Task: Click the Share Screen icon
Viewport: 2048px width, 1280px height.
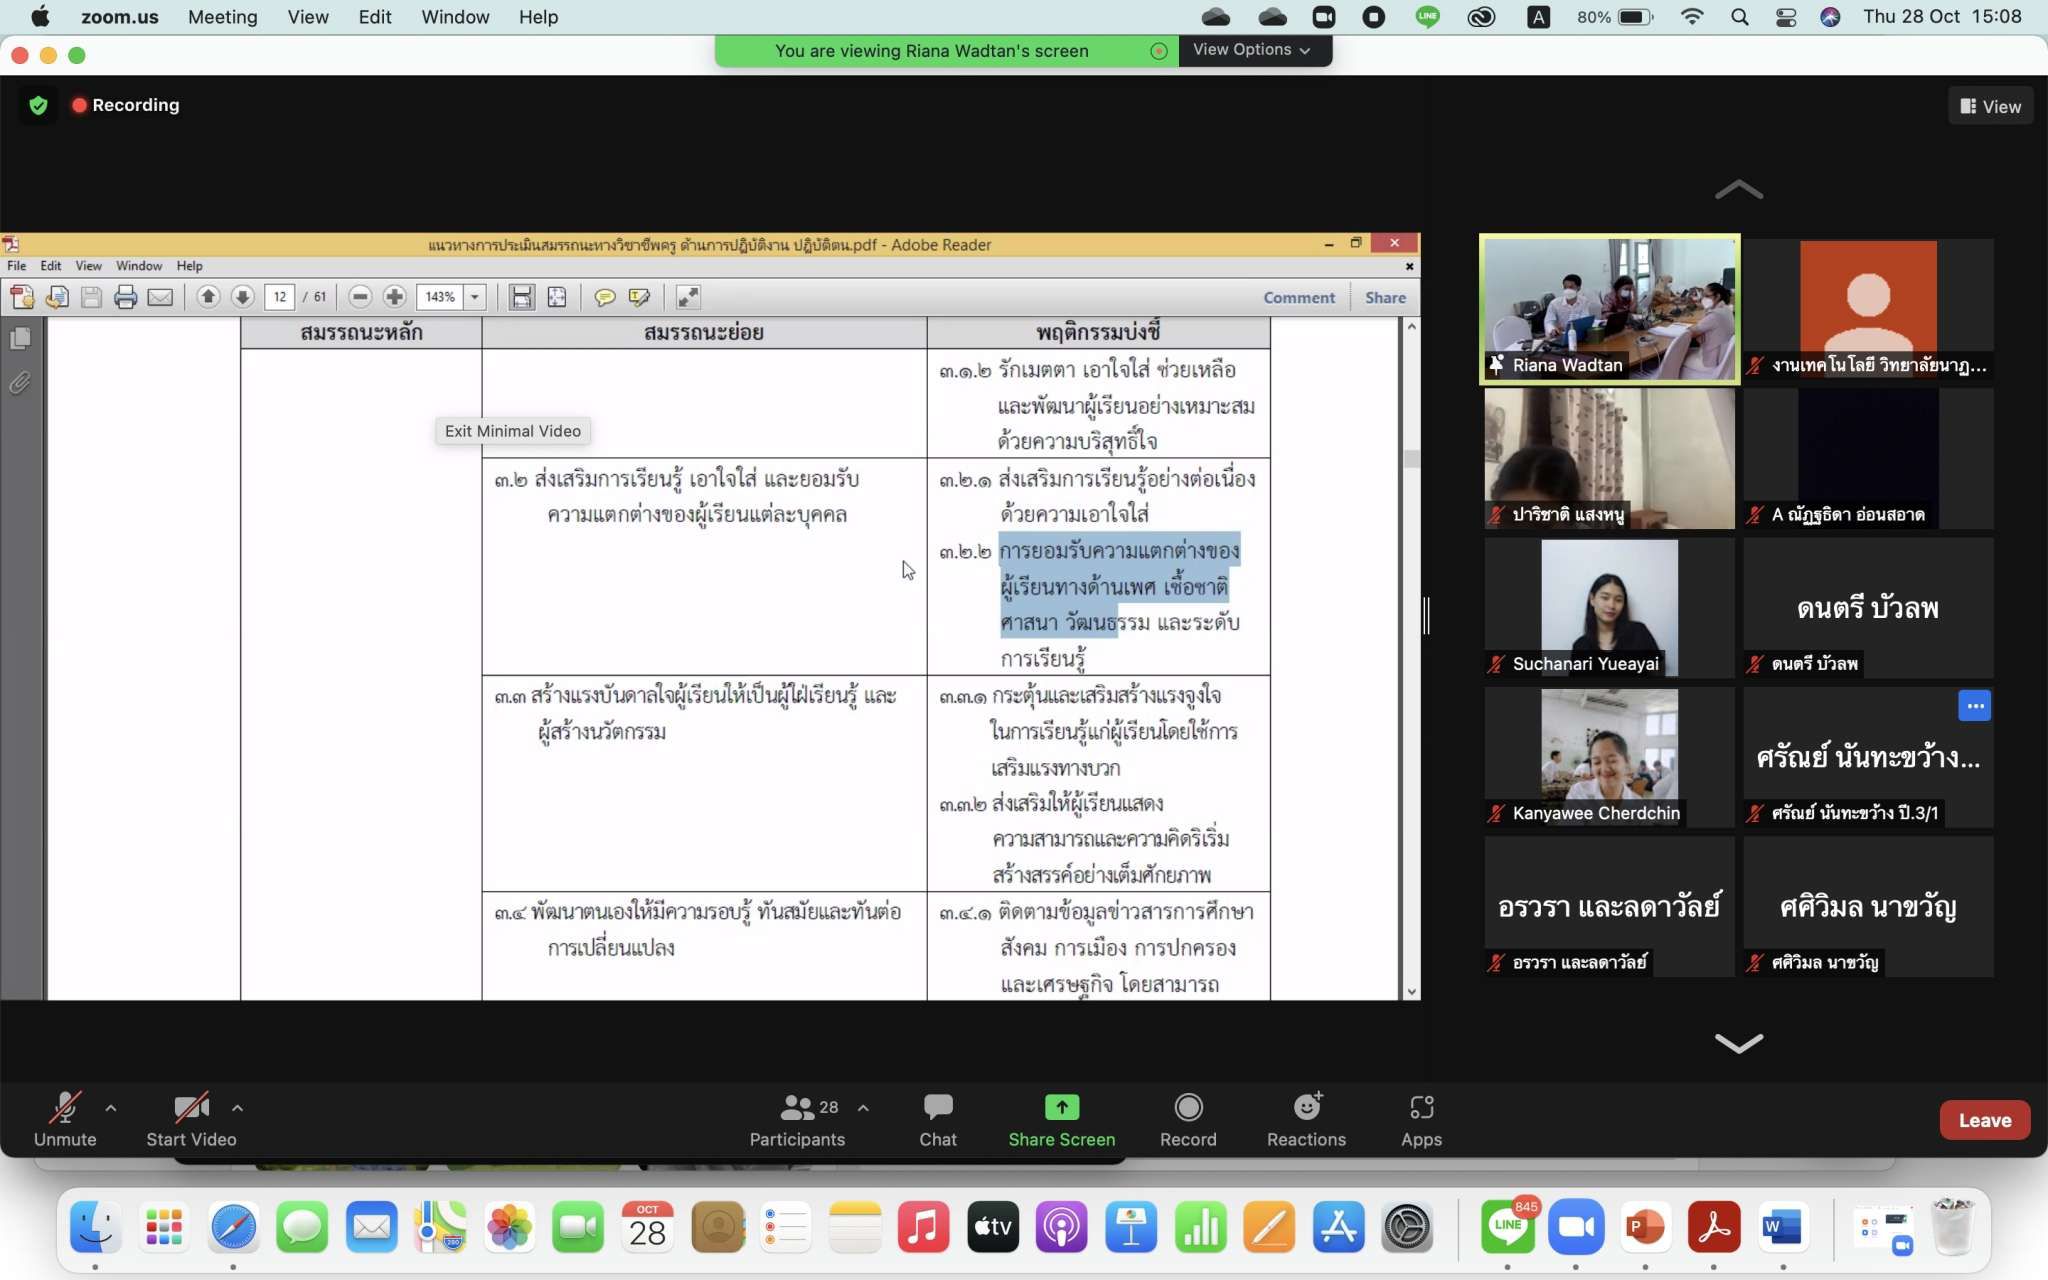Action: 1061,1107
